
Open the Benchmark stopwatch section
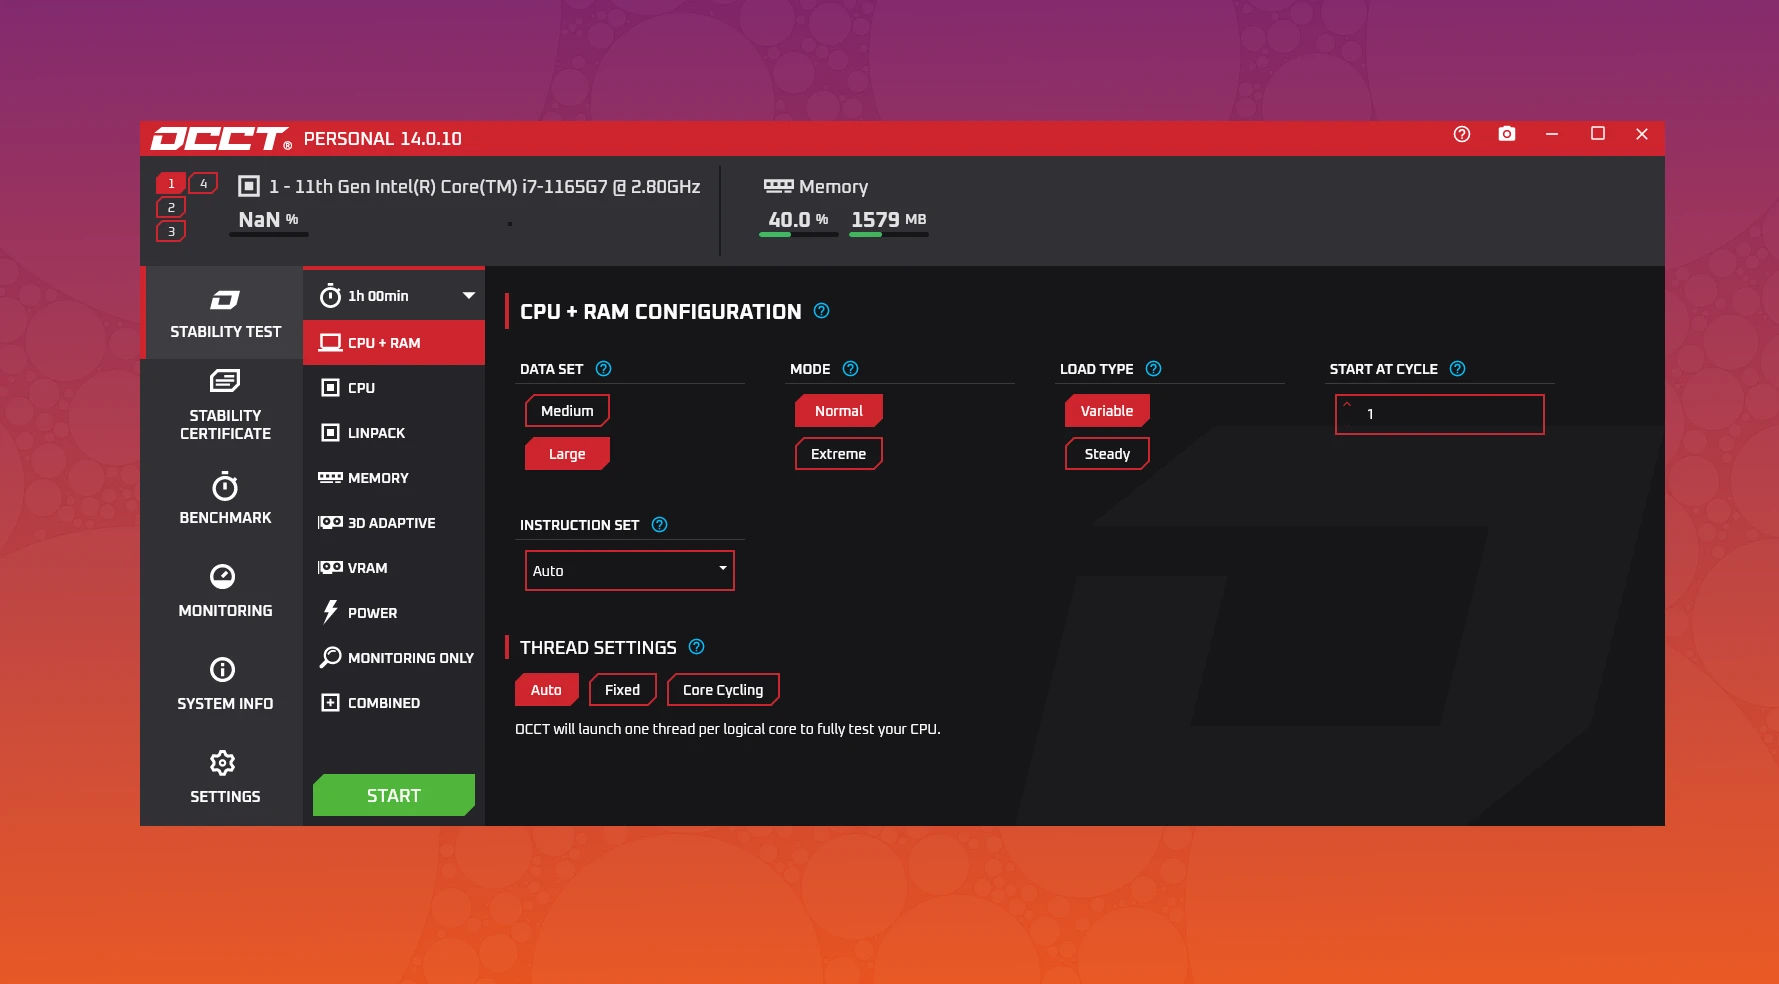point(225,498)
